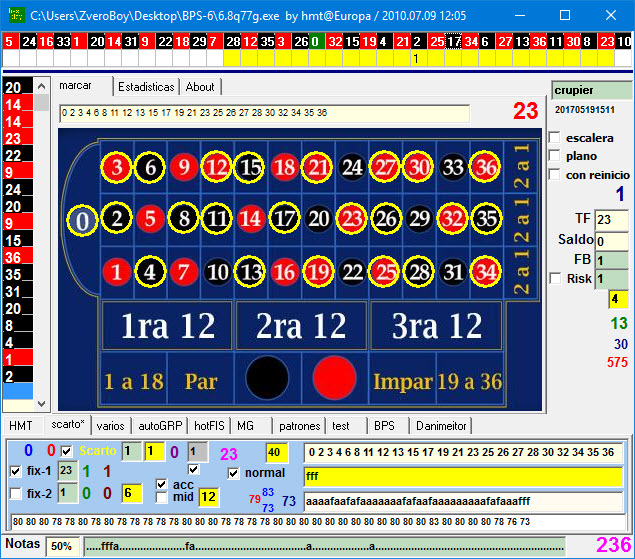Click the top-row 2 a 1 column bet
This screenshot has height=559, width=635.
(x=521, y=167)
